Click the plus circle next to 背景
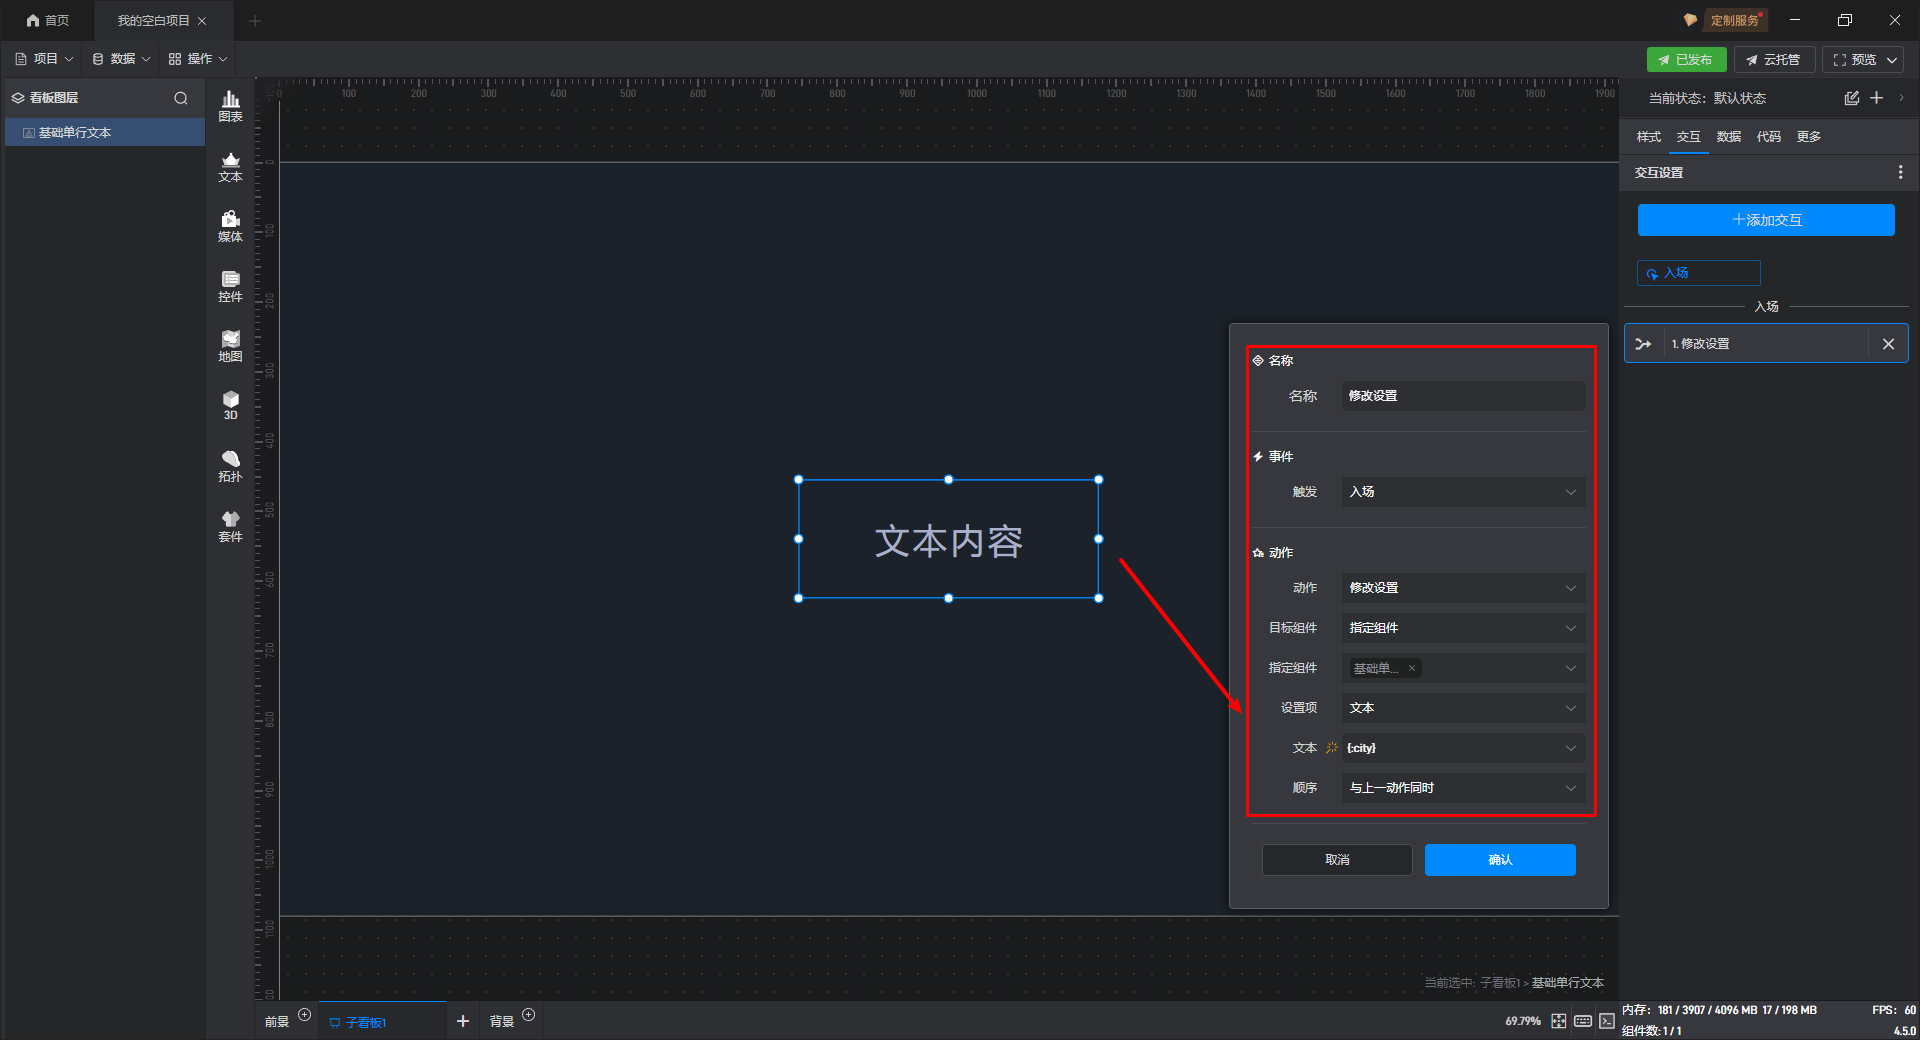This screenshot has height=1040, width=1920. (x=529, y=1015)
